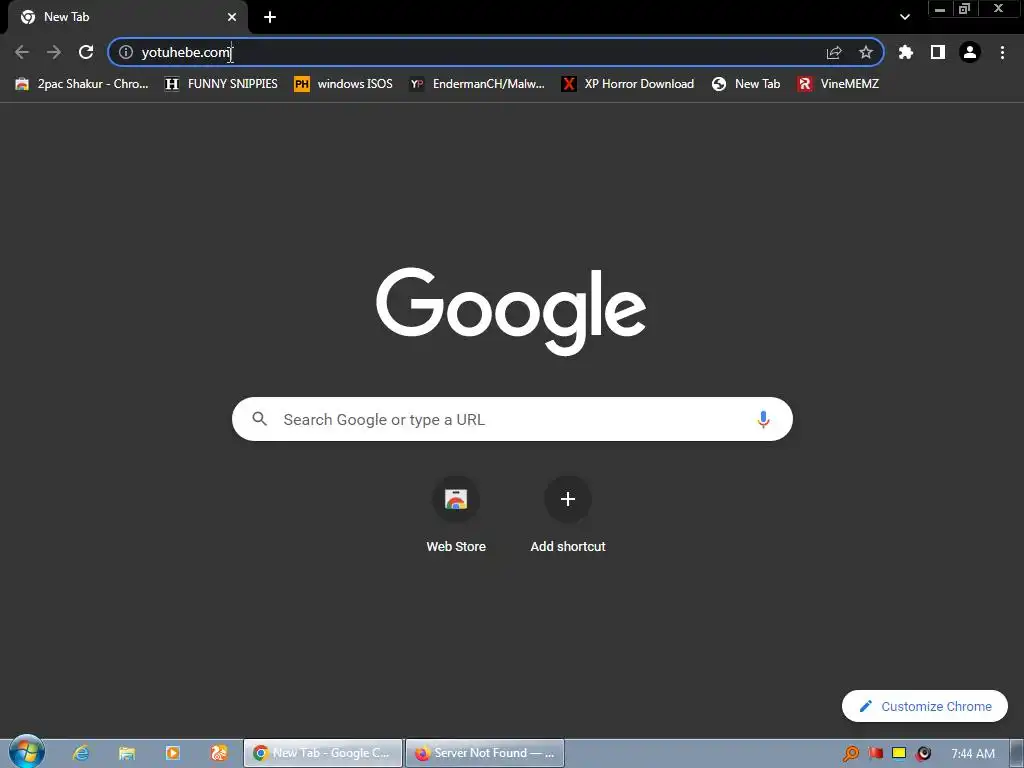Click the Google logo
This screenshot has width=1024, height=768.
click(x=511, y=311)
